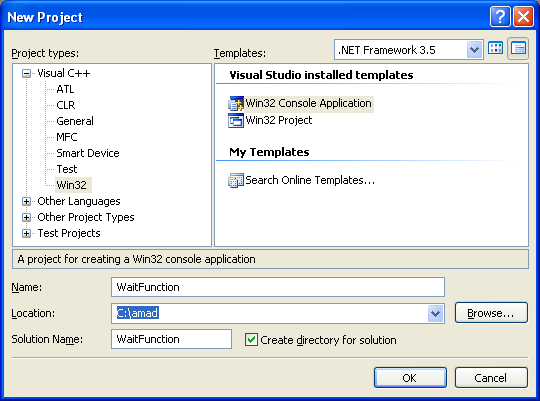Select the MFC project type
Image resolution: width=540 pixels, height=401 pixels.
pyautogui.click(x=66, y=137)
